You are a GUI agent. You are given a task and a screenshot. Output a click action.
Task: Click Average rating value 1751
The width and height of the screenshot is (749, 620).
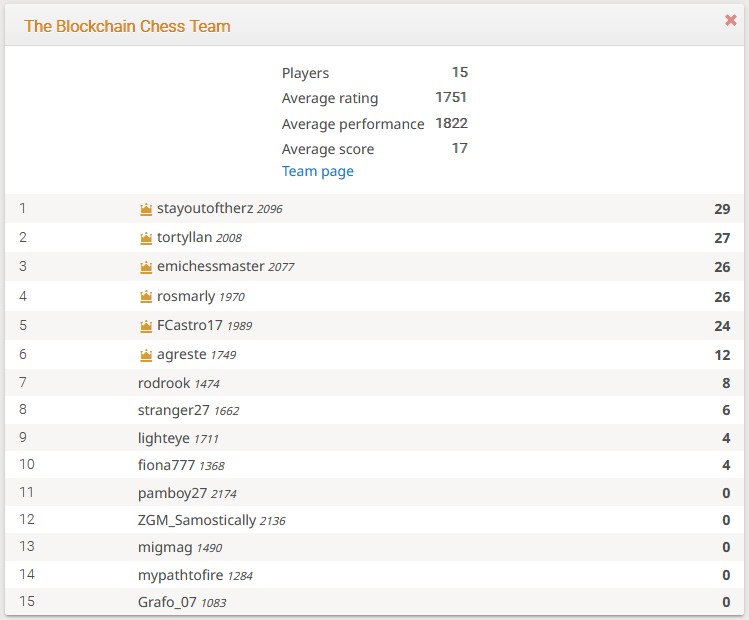point(451,97)
